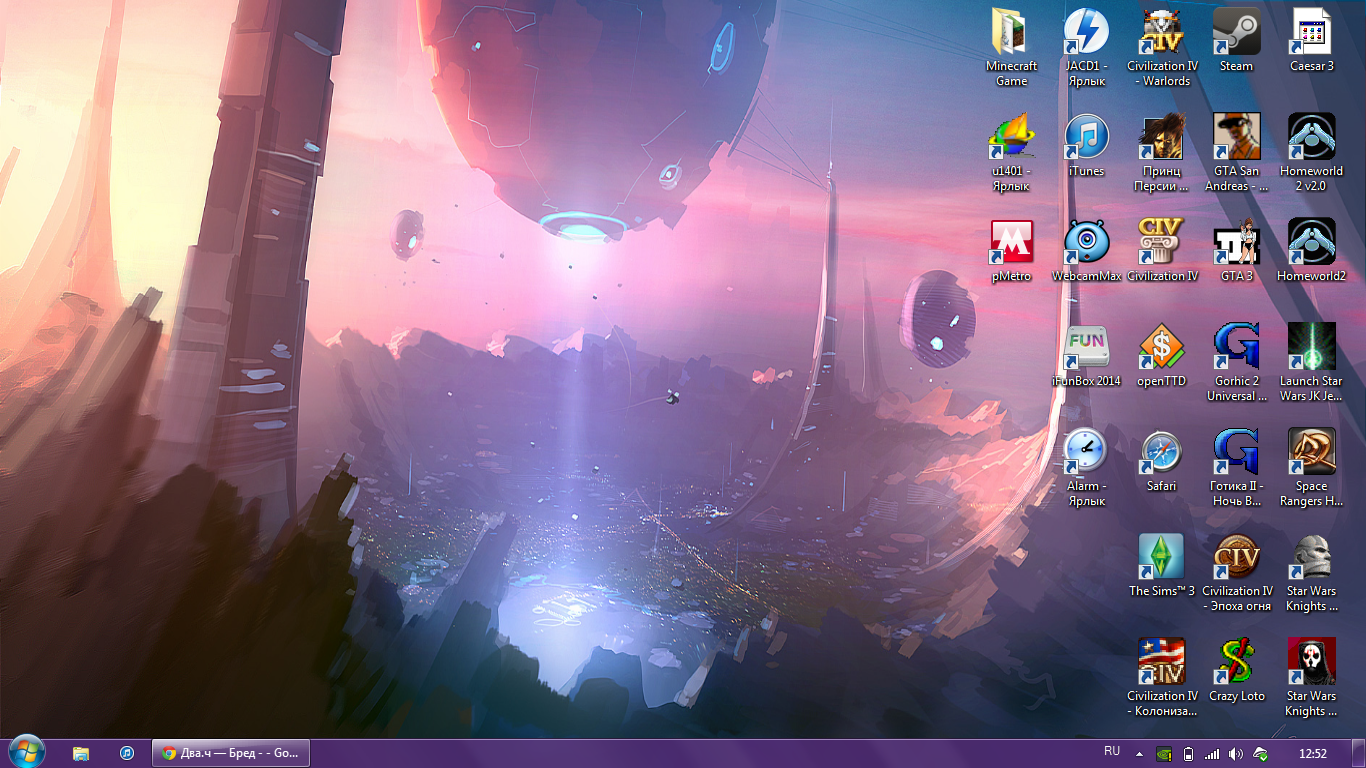Launch the WebcamMax shortcut
The image size is (1366, 768).
(1086, 250)
